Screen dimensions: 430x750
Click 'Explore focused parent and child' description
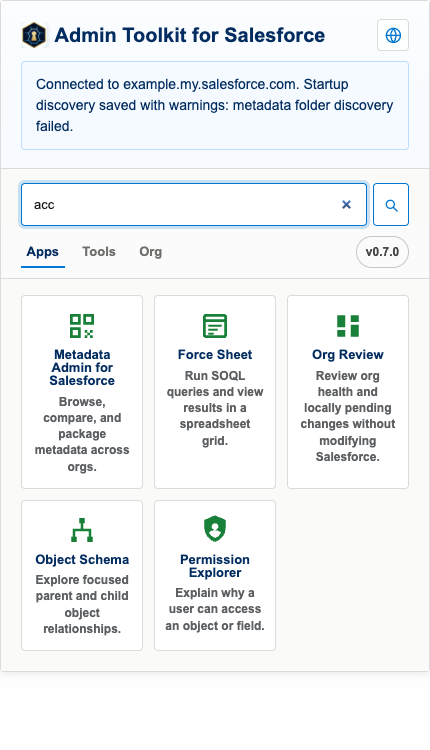82,604
